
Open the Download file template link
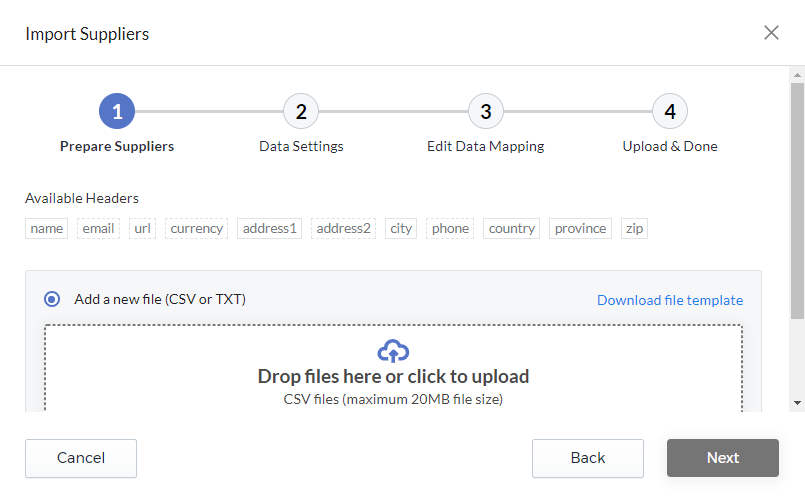(670, 300)
